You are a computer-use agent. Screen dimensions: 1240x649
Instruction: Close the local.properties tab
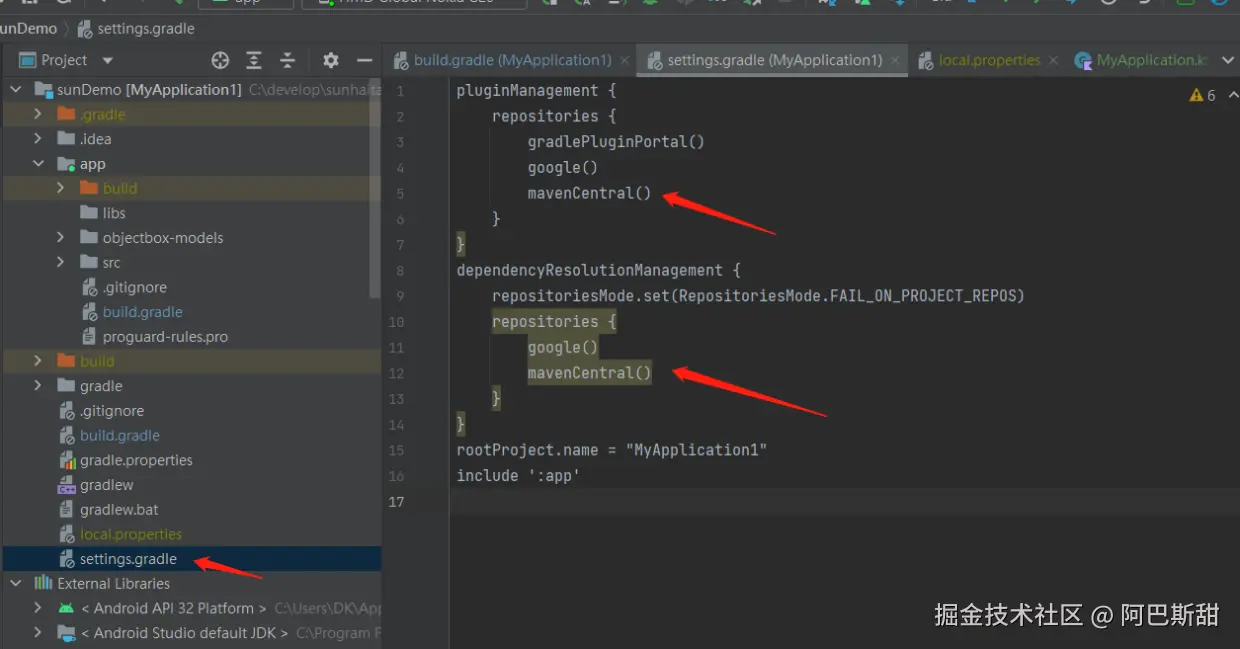point(1054,61)
